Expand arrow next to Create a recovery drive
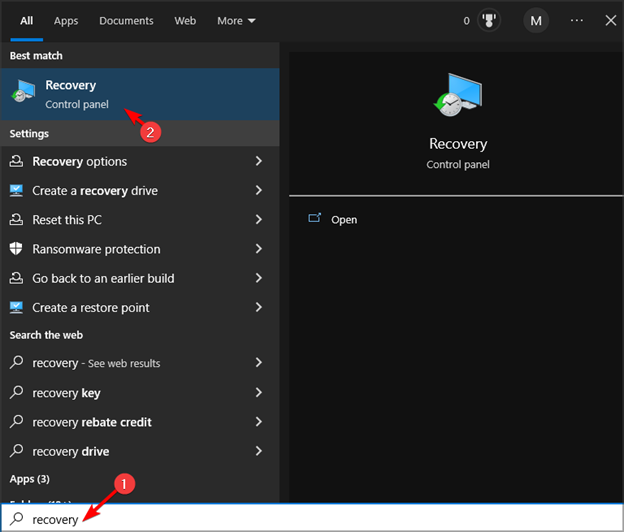Screen dimensions: 624x532 tap(259, 191)
